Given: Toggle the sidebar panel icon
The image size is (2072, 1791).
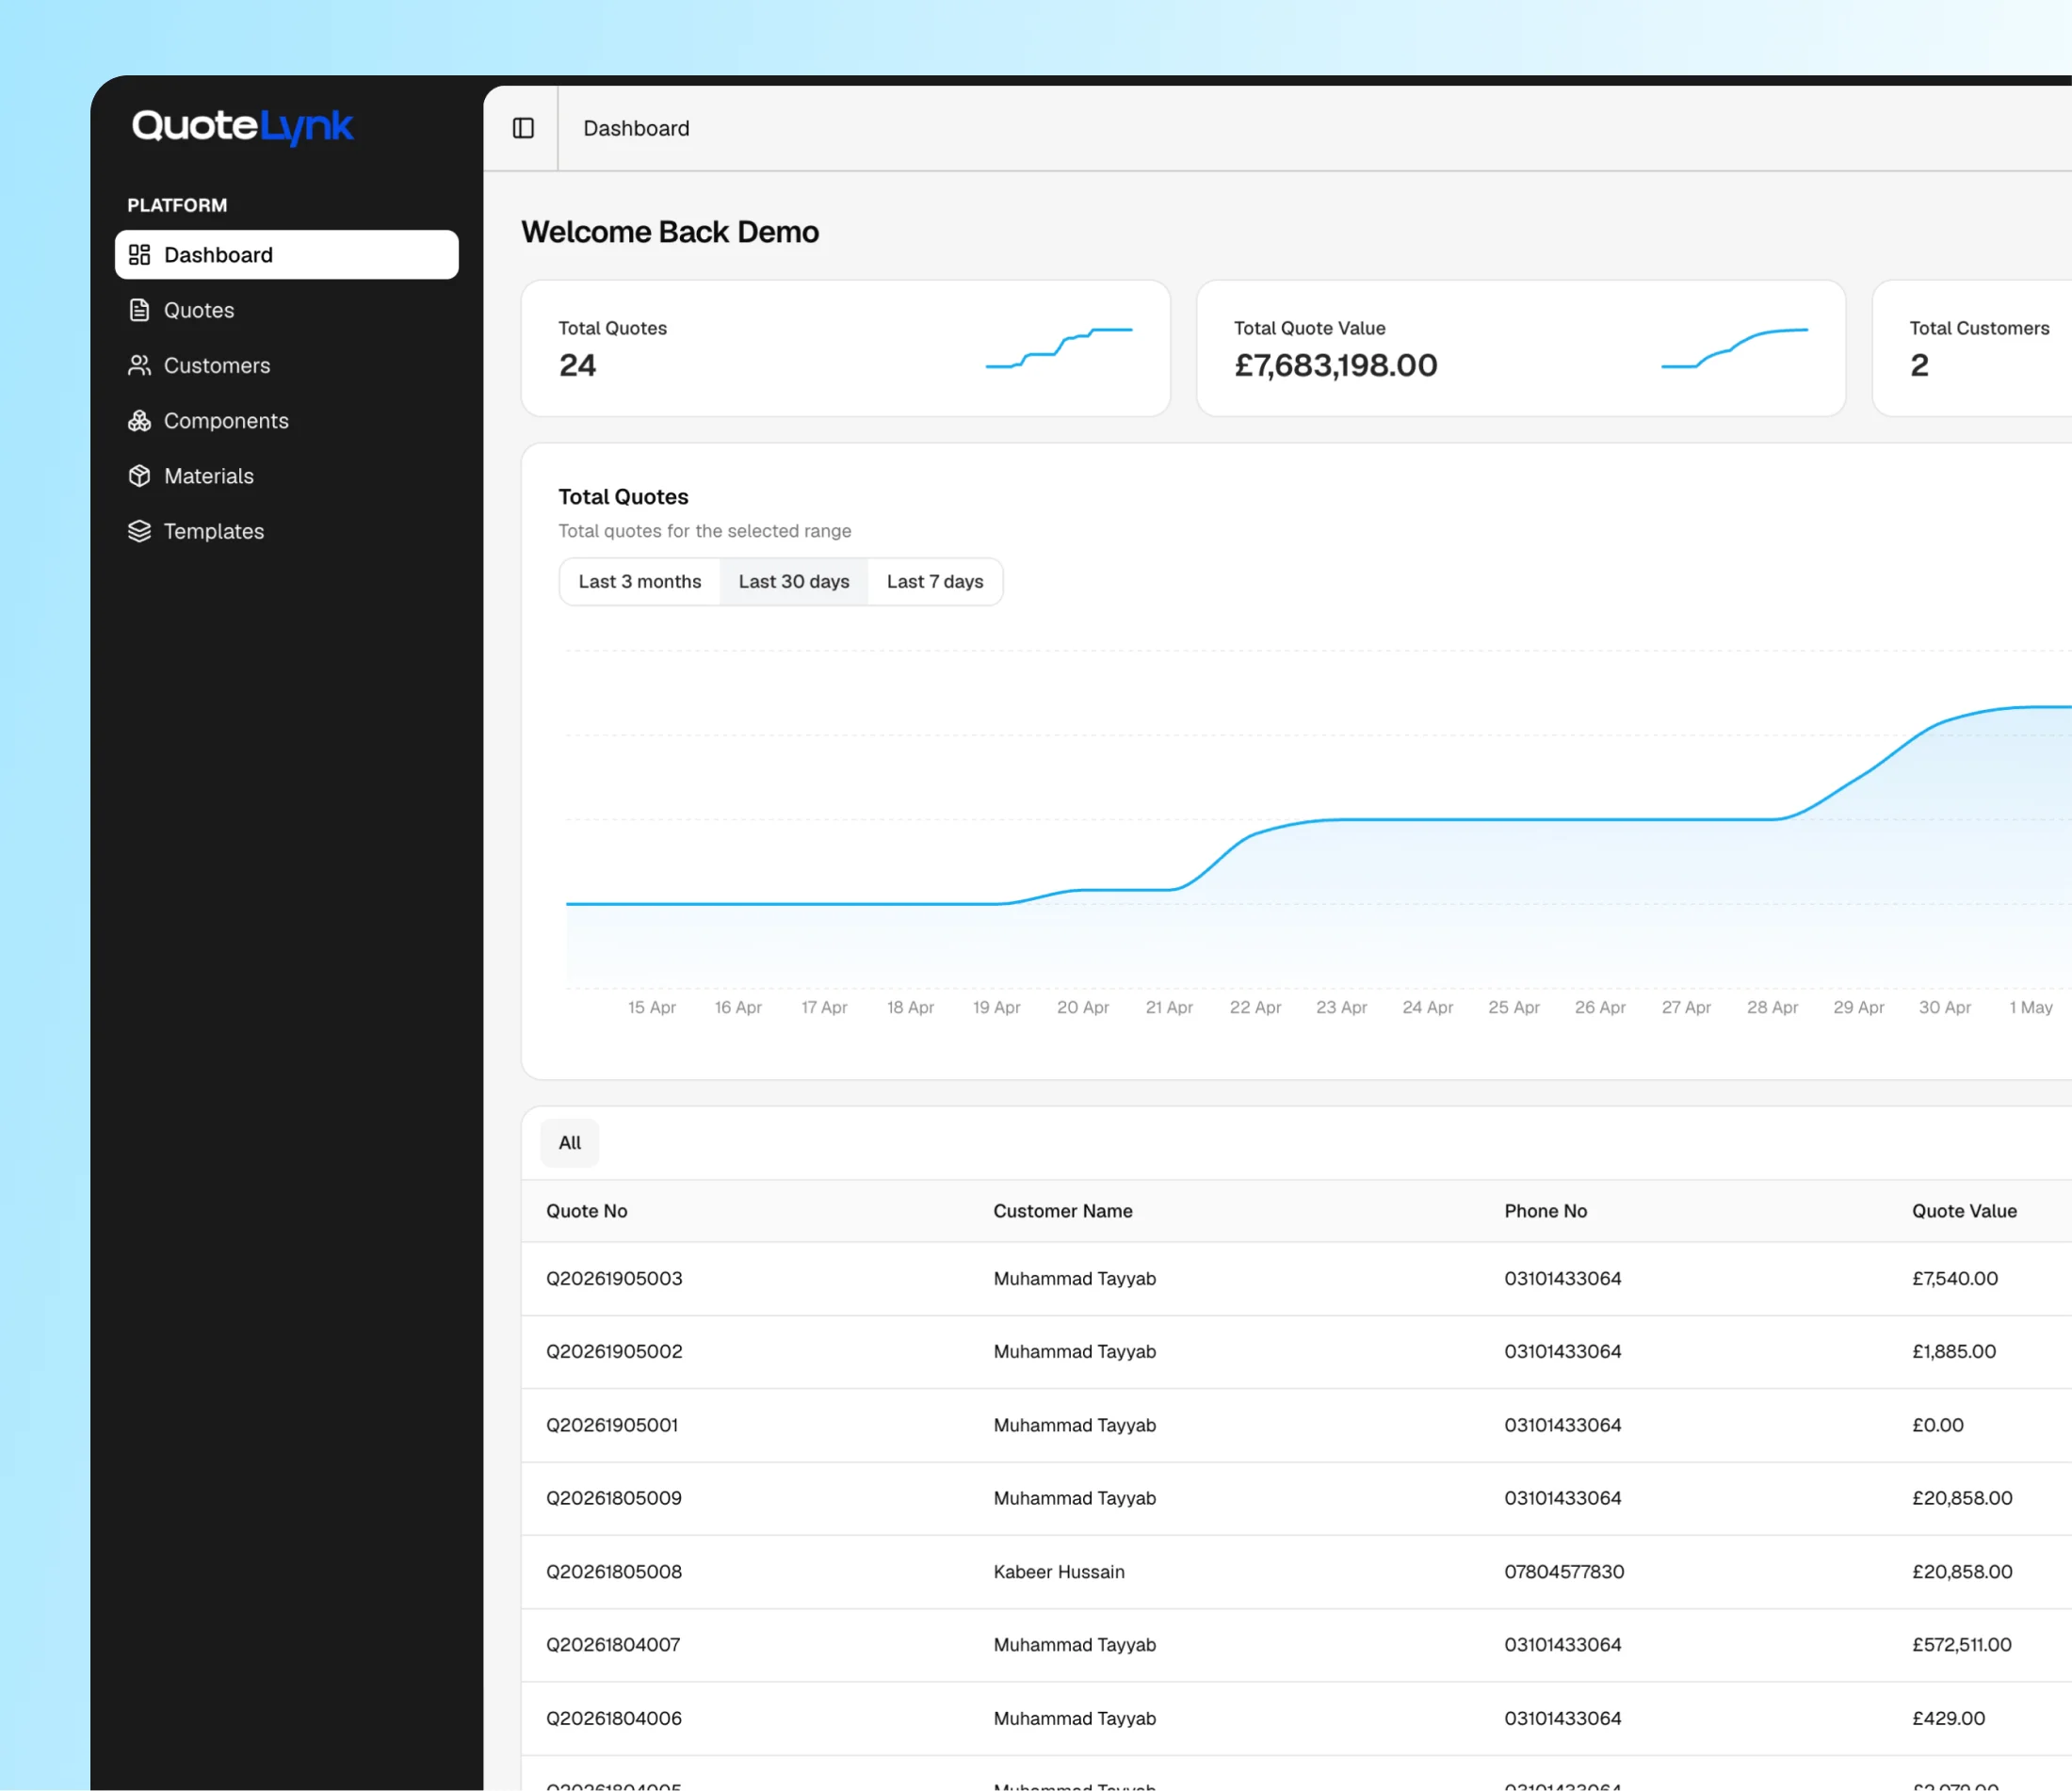Looking at the screenshot, I should [x=523, y=128].
